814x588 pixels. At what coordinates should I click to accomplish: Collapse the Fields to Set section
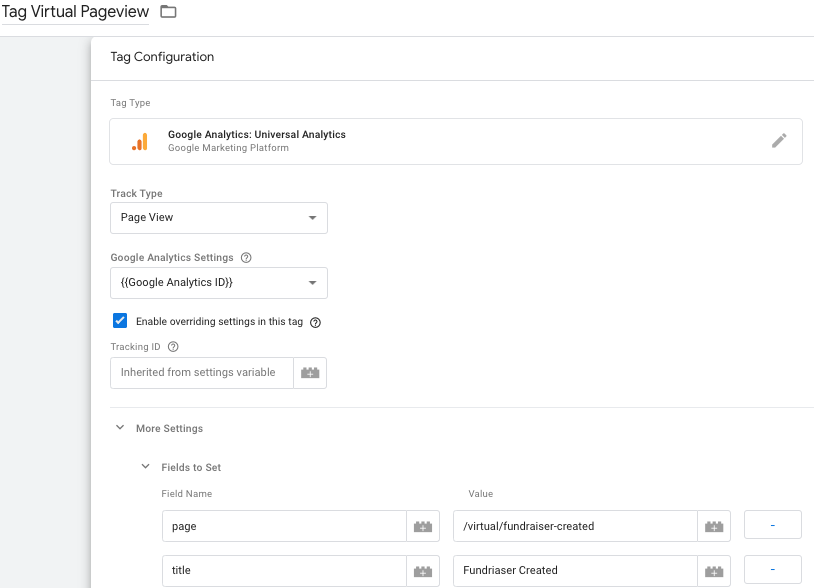pyautogui.click(x=146, y=467)
